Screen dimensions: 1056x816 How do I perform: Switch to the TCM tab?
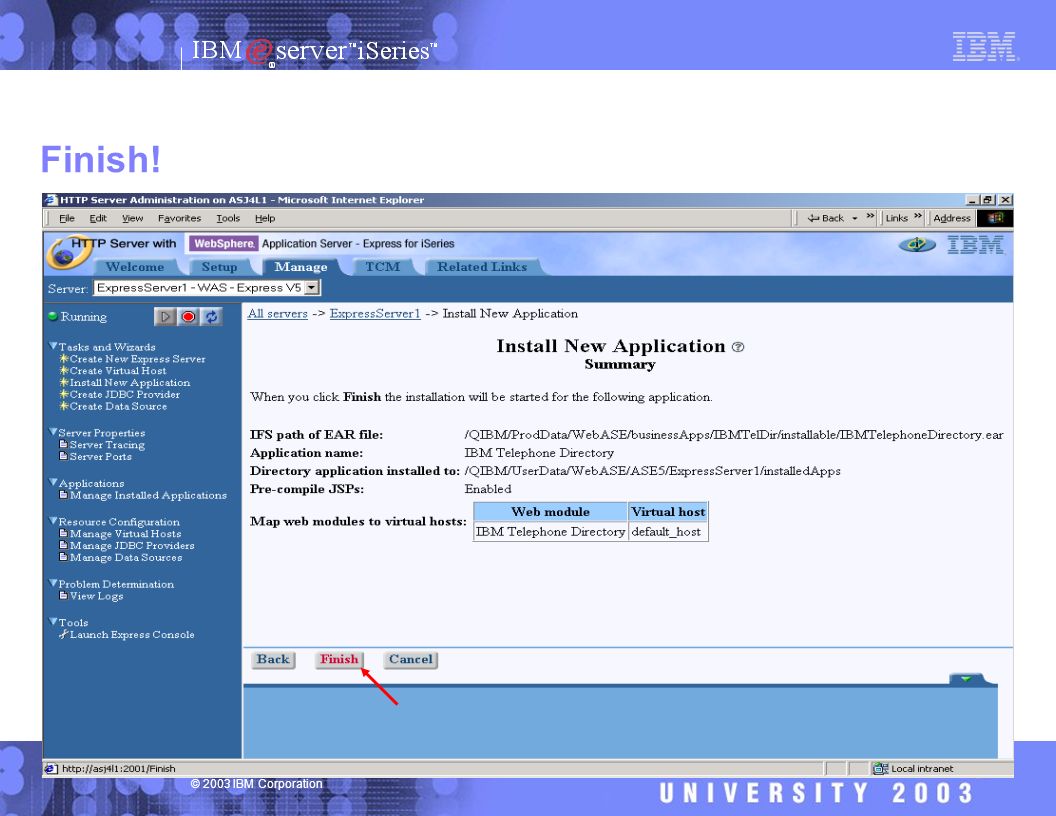click(x=383, y=267)
